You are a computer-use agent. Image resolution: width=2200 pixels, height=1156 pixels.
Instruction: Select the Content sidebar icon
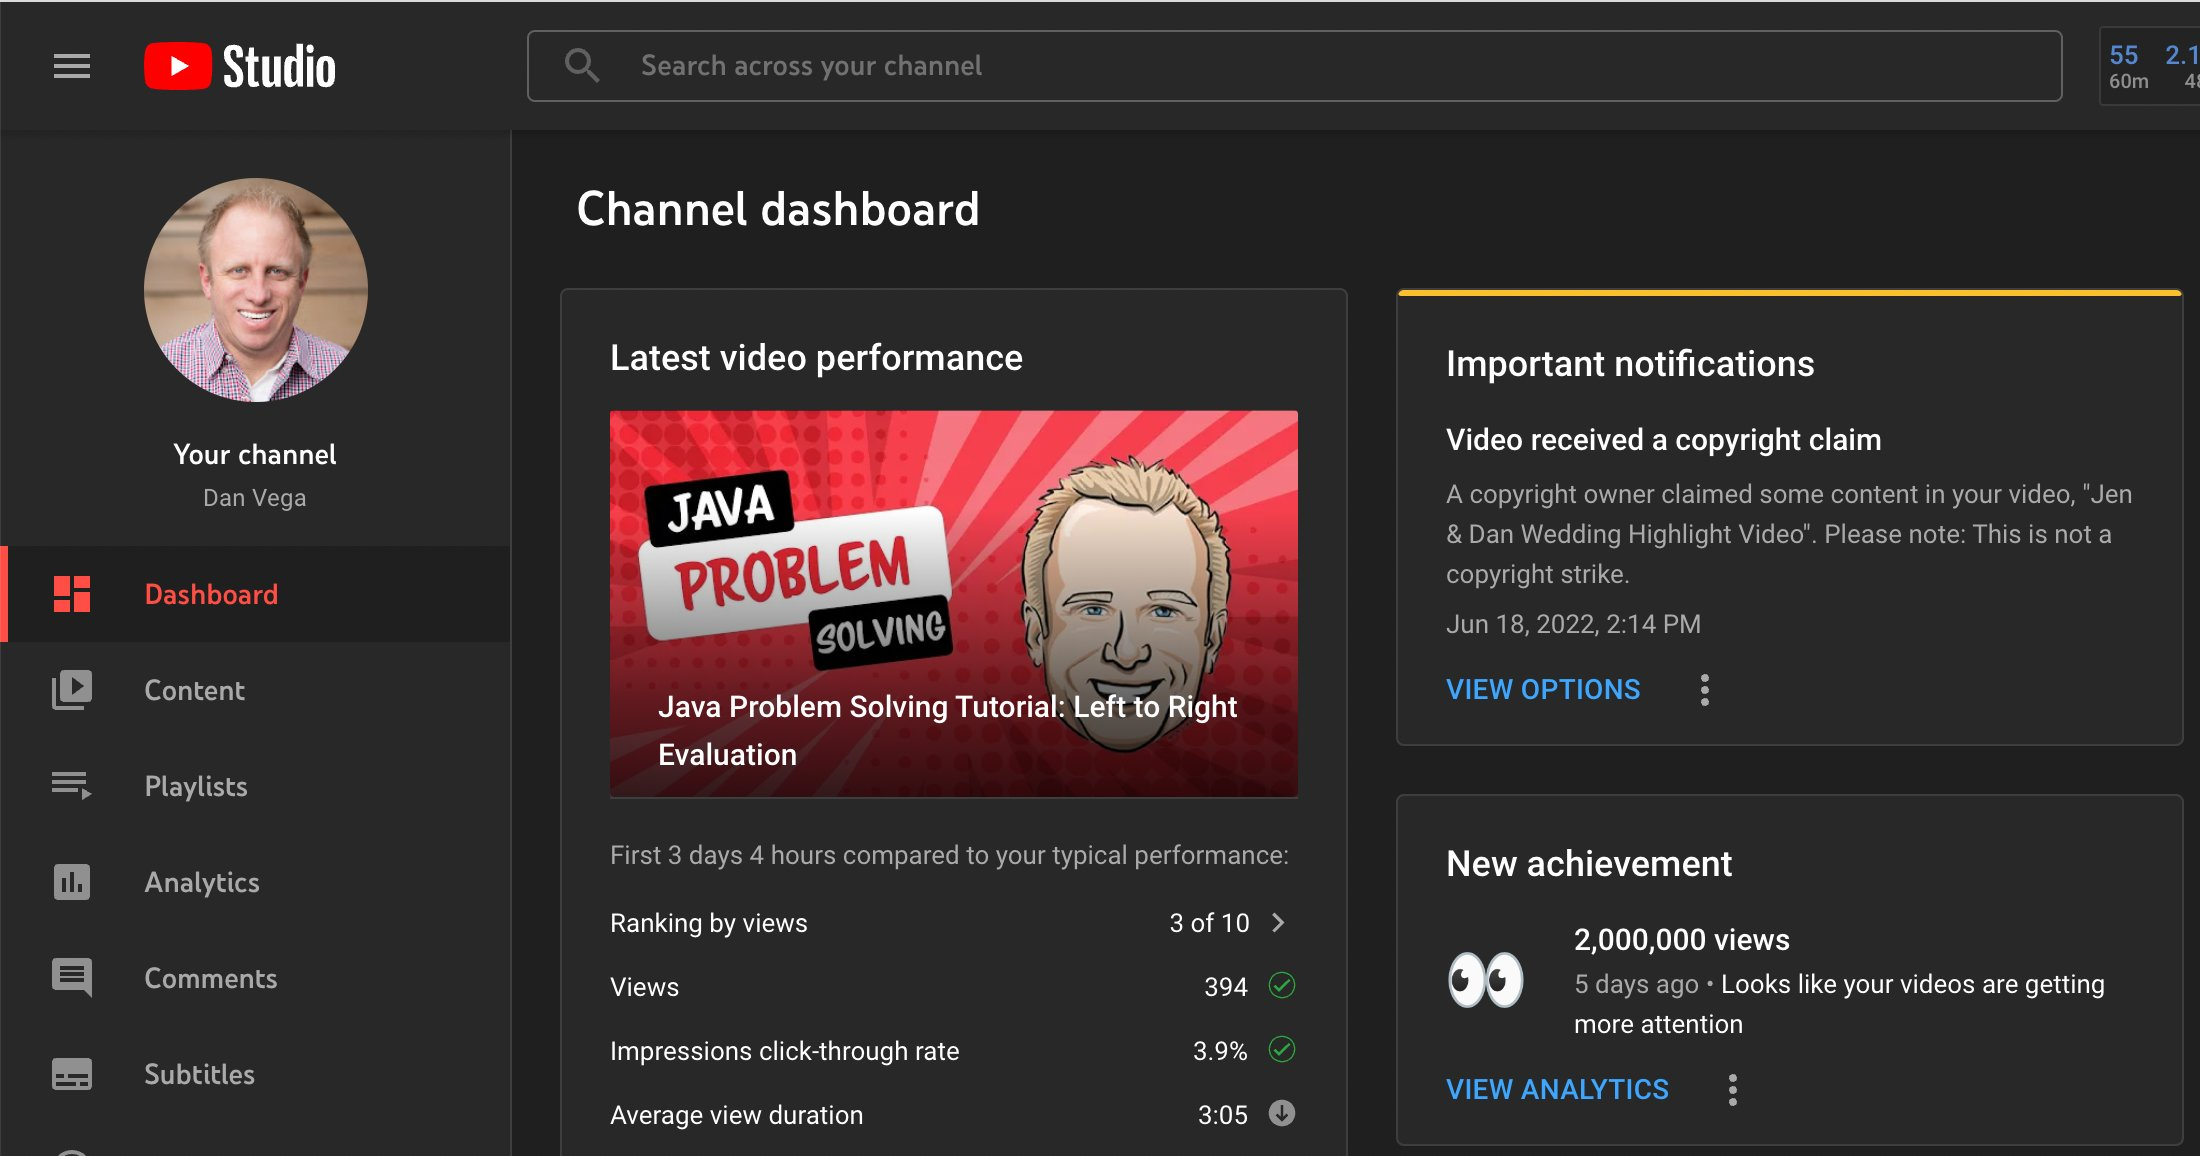pos(71,690)
